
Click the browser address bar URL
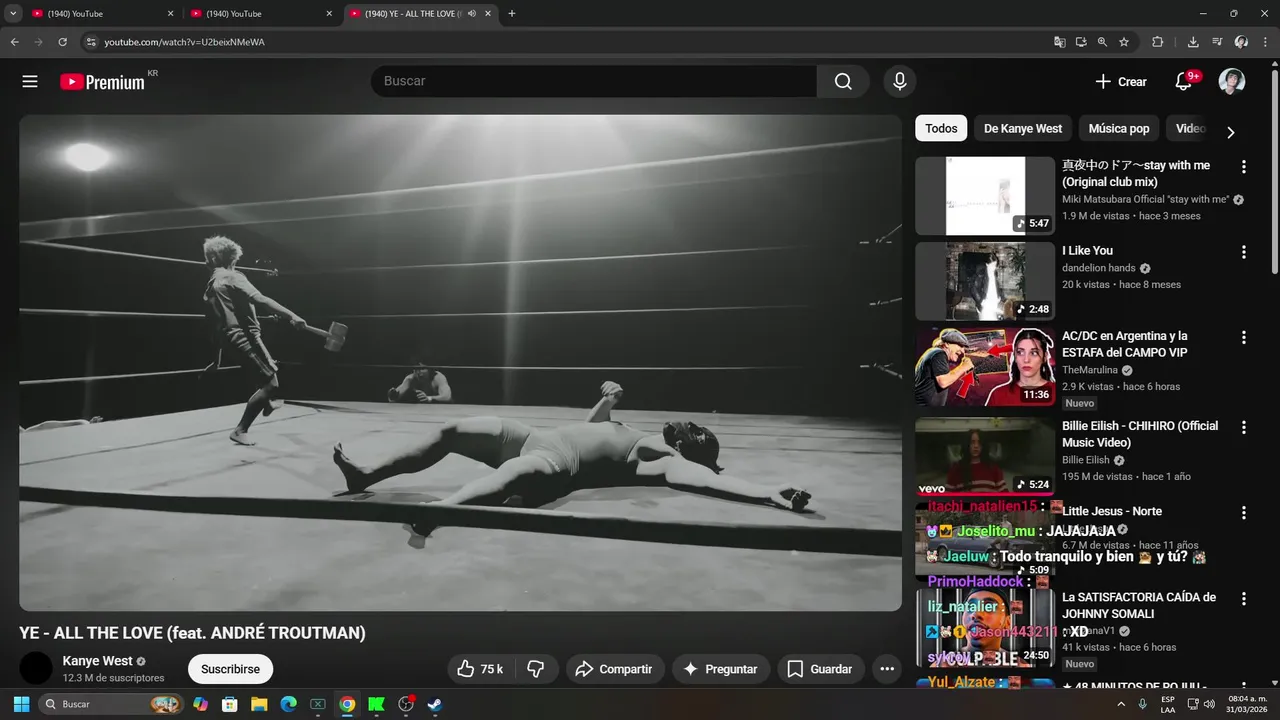185,42
